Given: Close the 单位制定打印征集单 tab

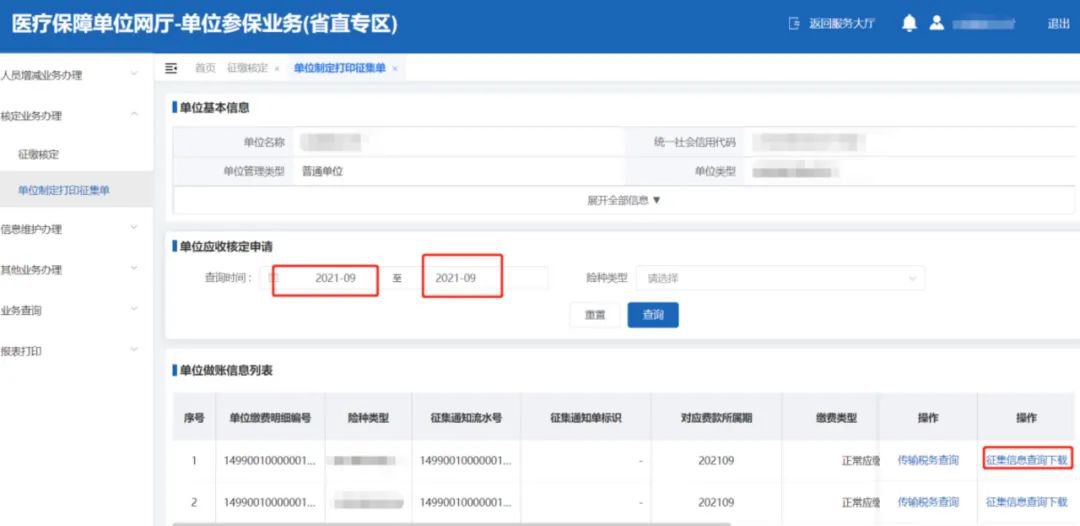Looking at the screenshot, I should click(x=395, y=69).
